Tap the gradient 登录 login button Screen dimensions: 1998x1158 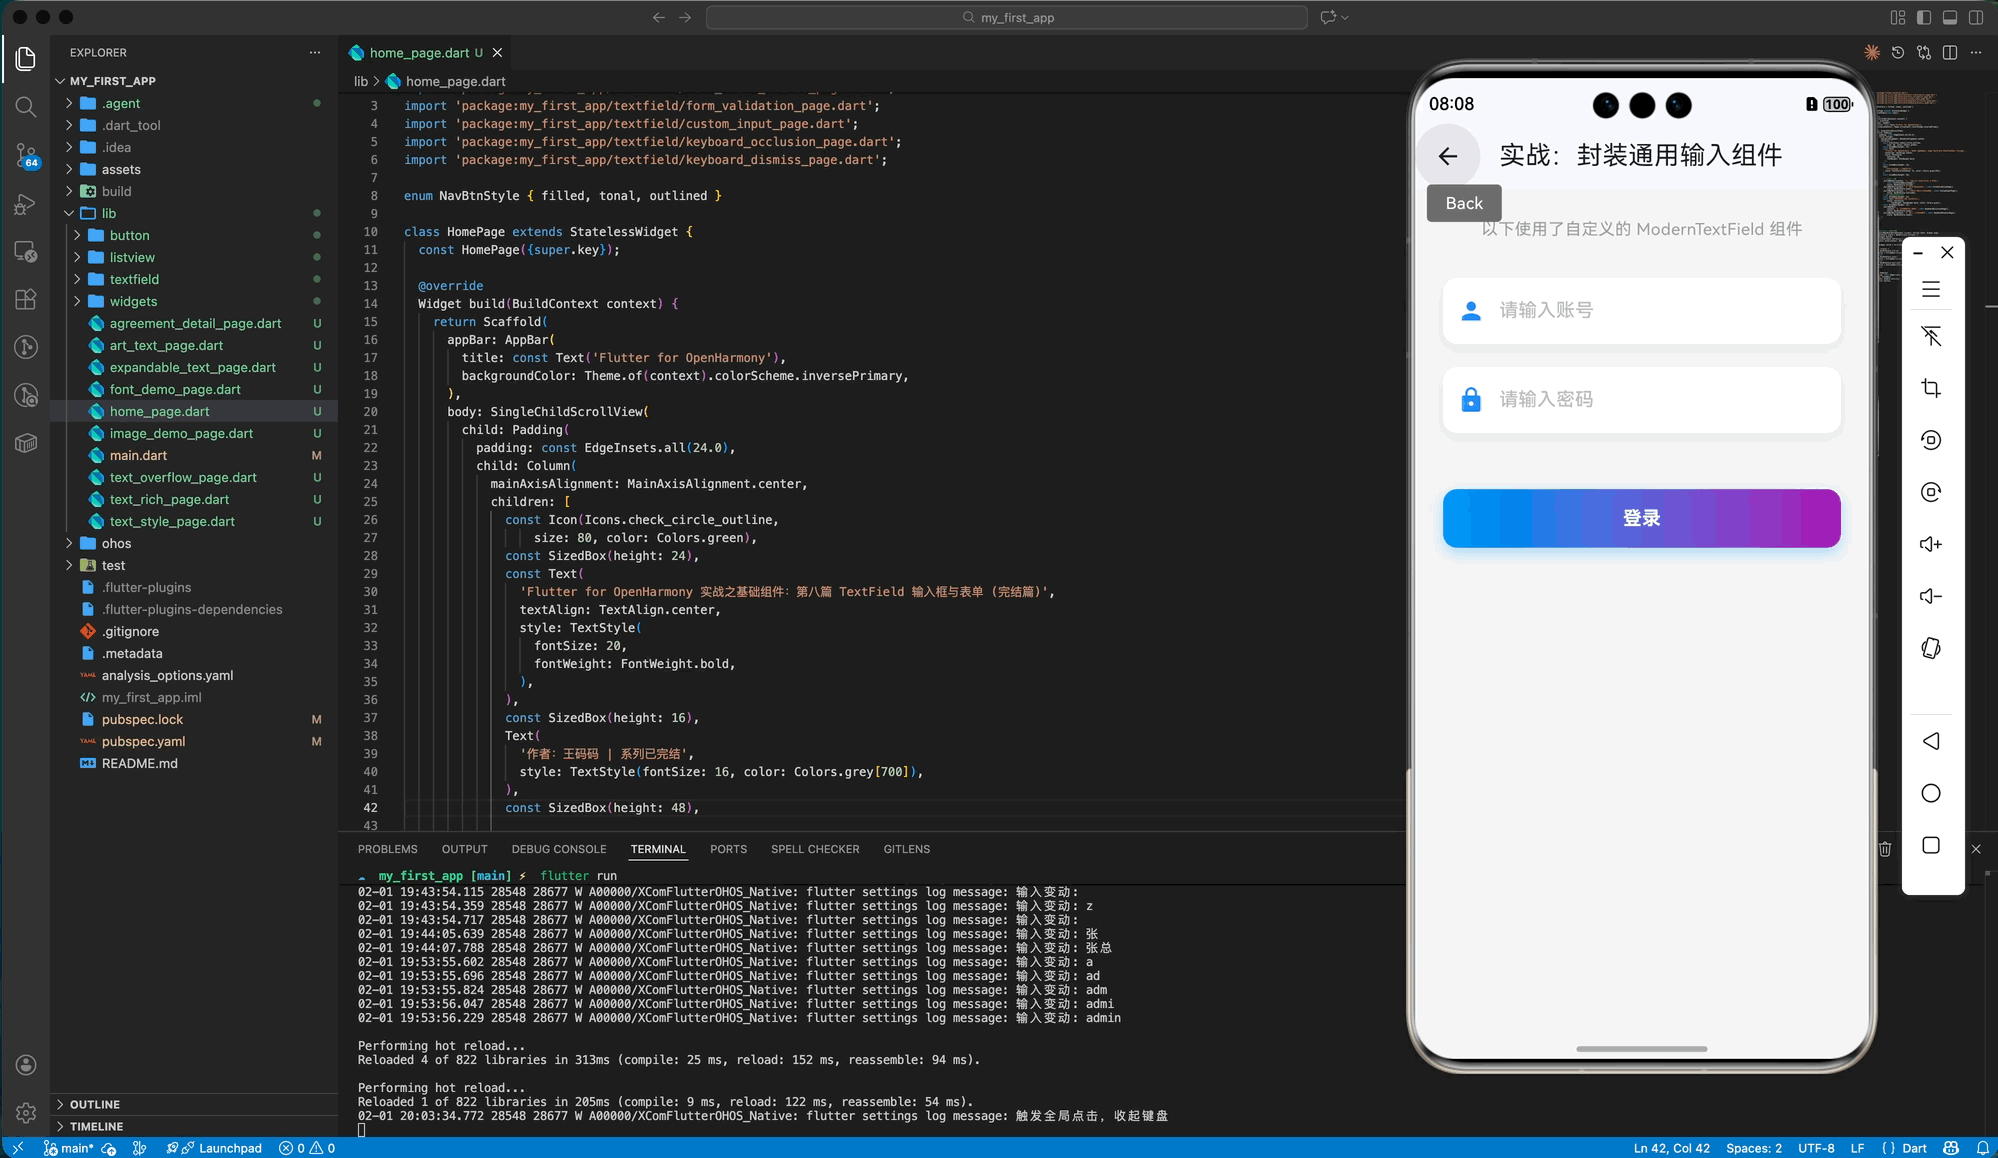pyautogui.click(x=1640, y=518)
